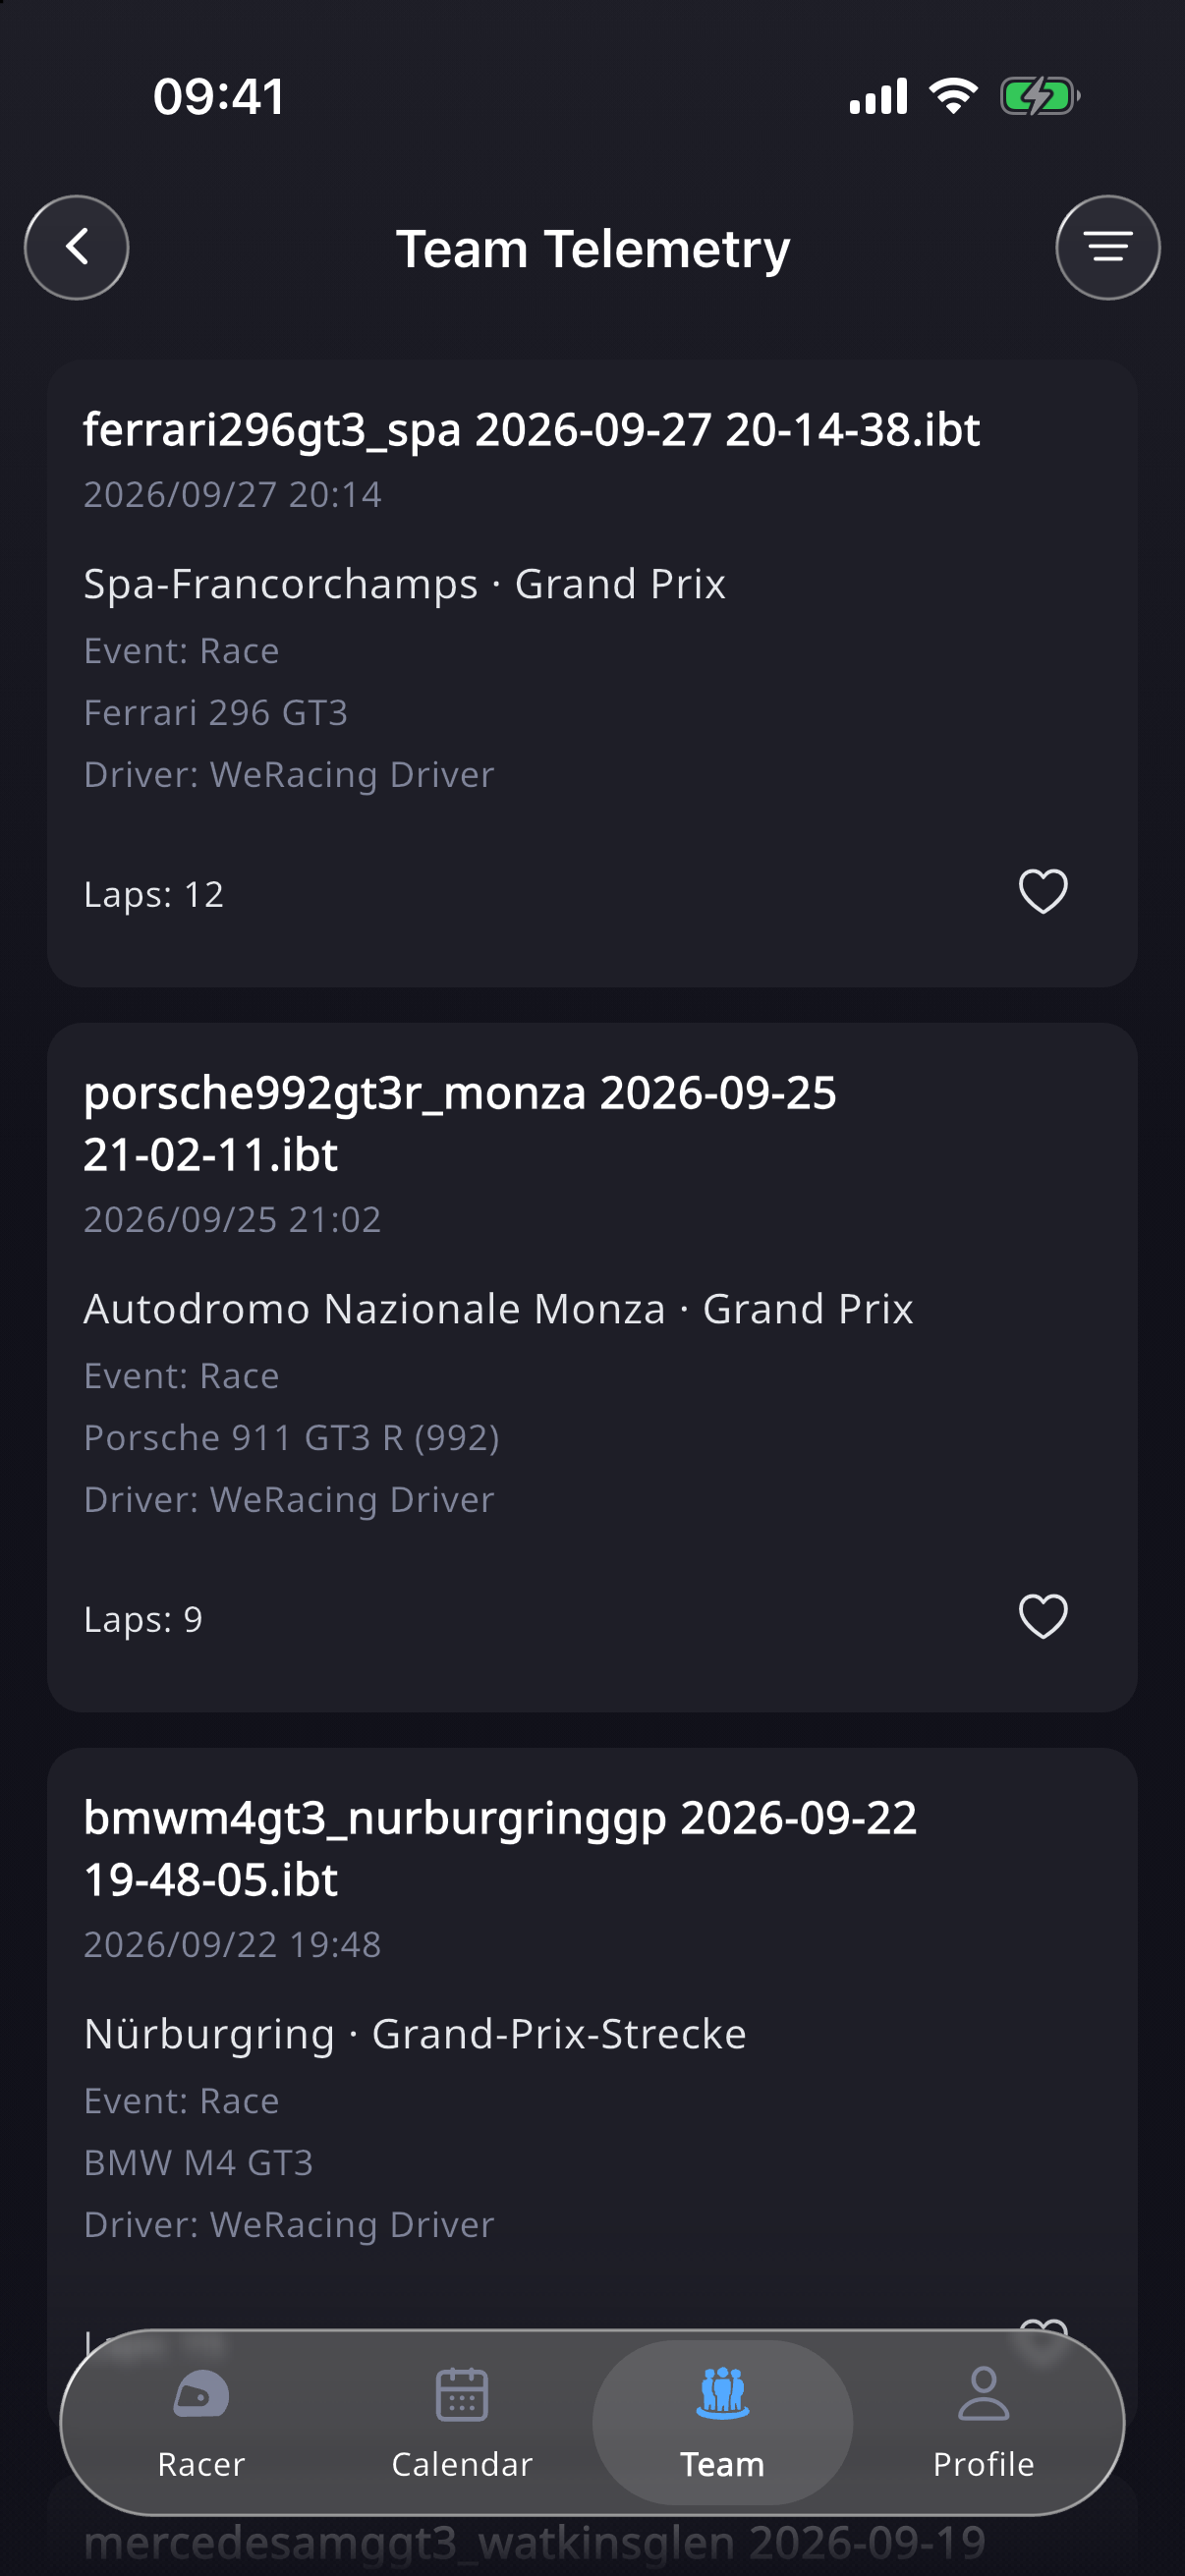Open the filter menu icon
The image size is (1185, 2576).
pos(1107,247)
